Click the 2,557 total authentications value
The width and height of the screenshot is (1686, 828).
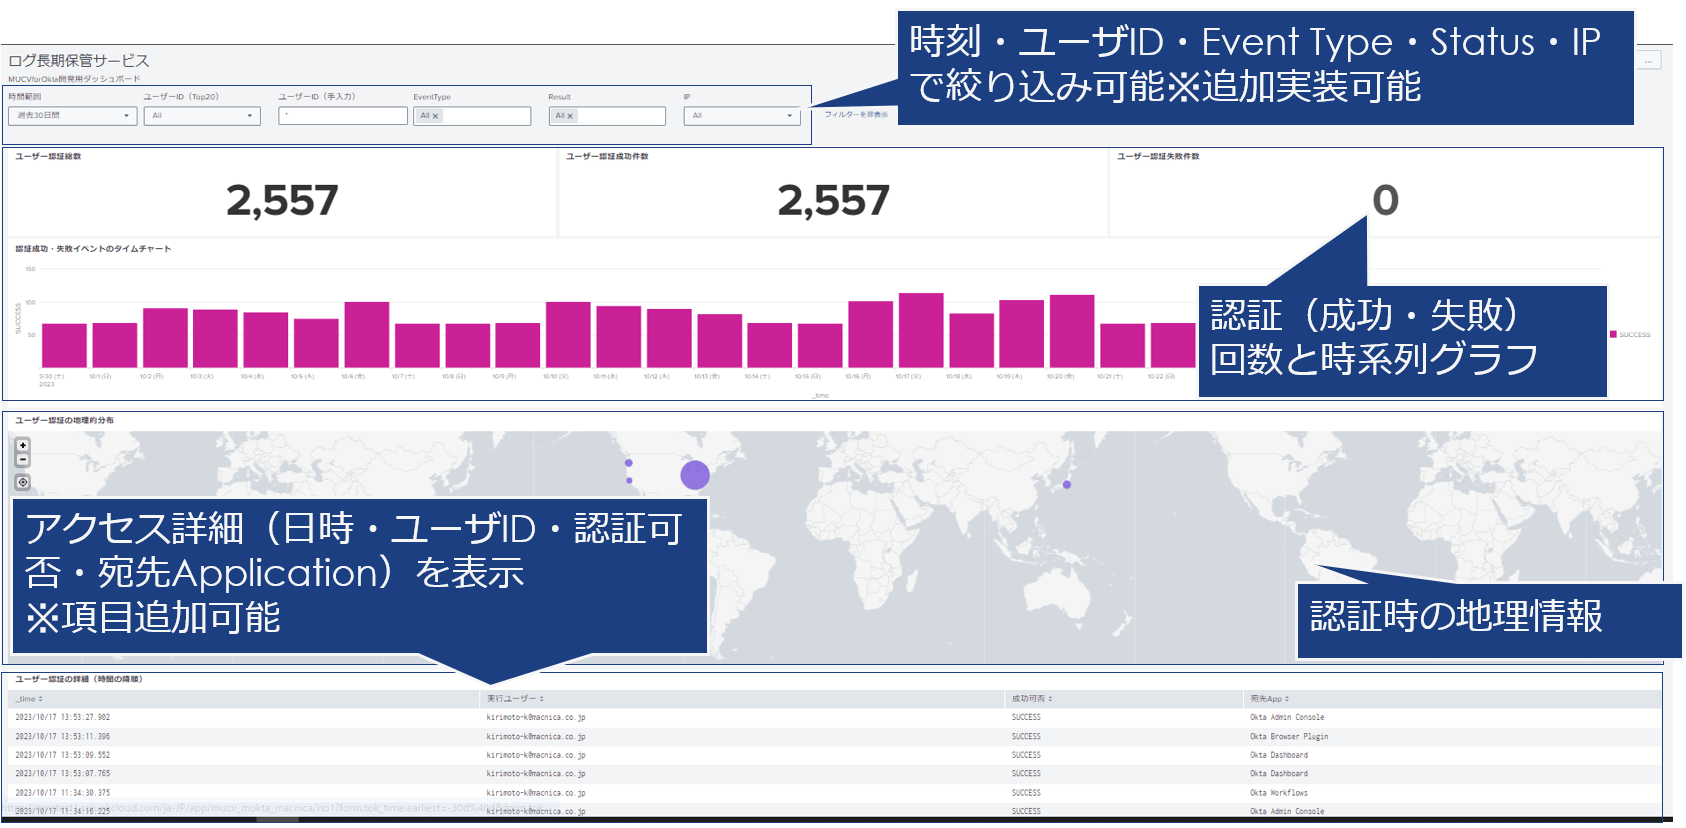tap(282, 201)
